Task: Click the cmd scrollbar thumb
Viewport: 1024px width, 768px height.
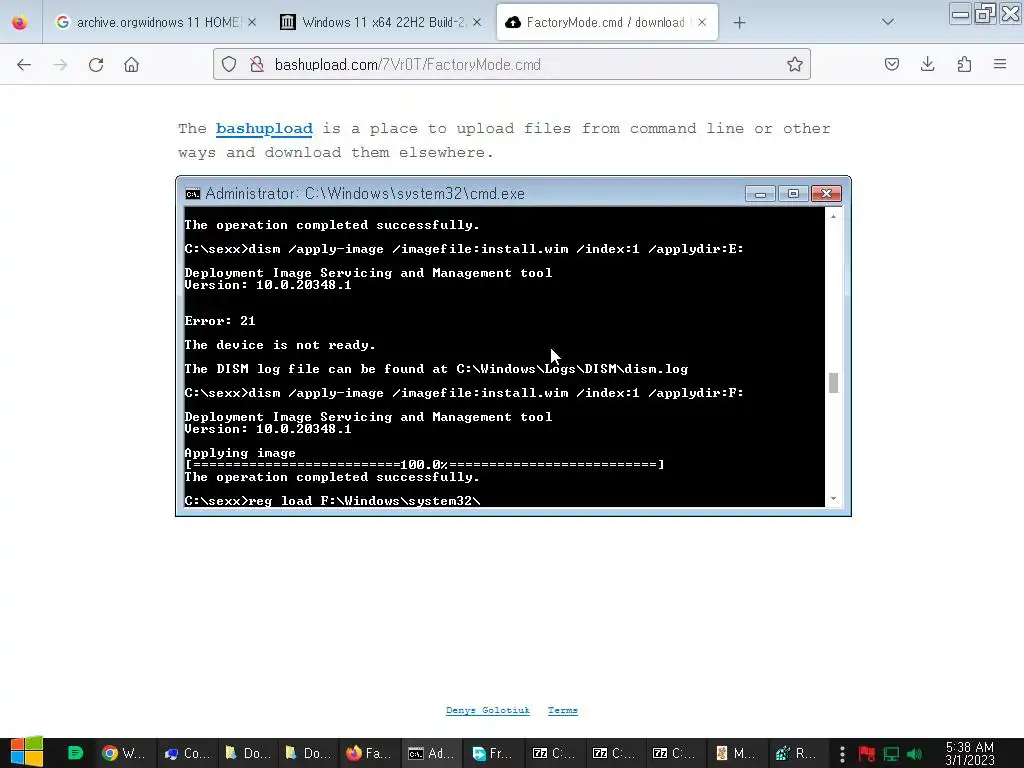Action: pyautogui.click(x=833, y=383)
